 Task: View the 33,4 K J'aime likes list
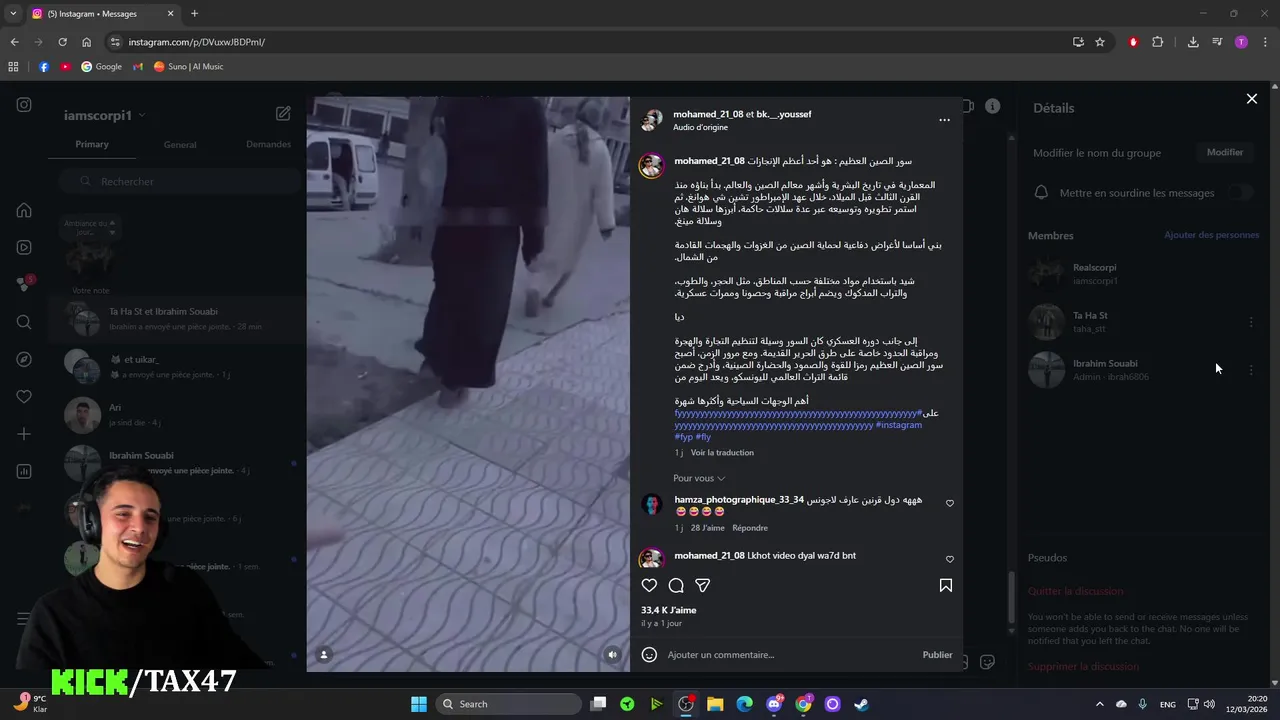(x=668, y=610)
